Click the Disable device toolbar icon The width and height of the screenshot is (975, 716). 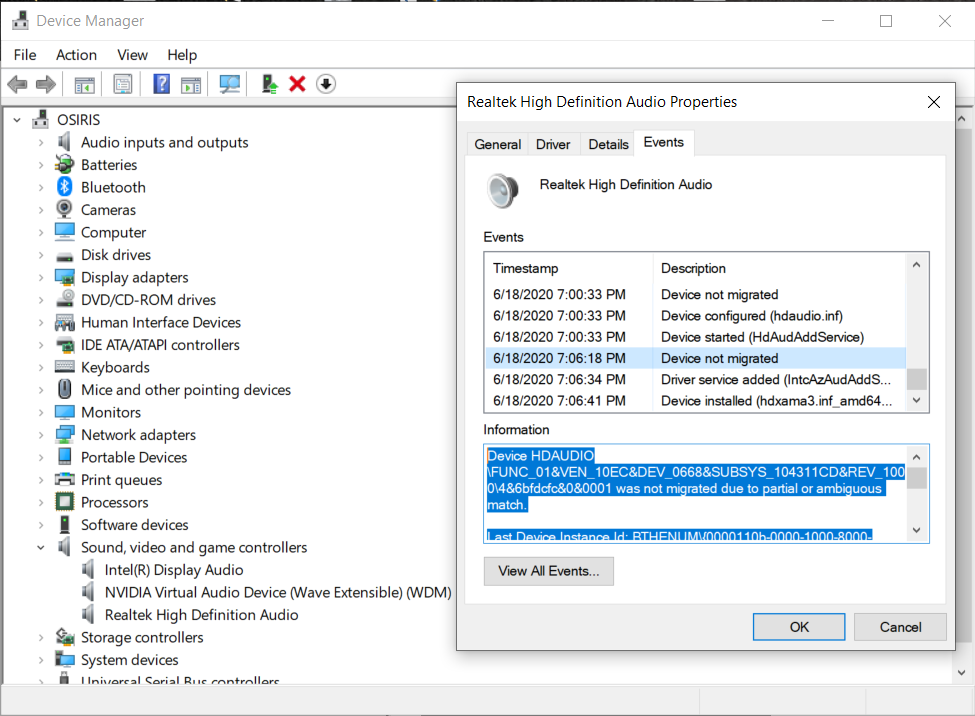(326, 84)
